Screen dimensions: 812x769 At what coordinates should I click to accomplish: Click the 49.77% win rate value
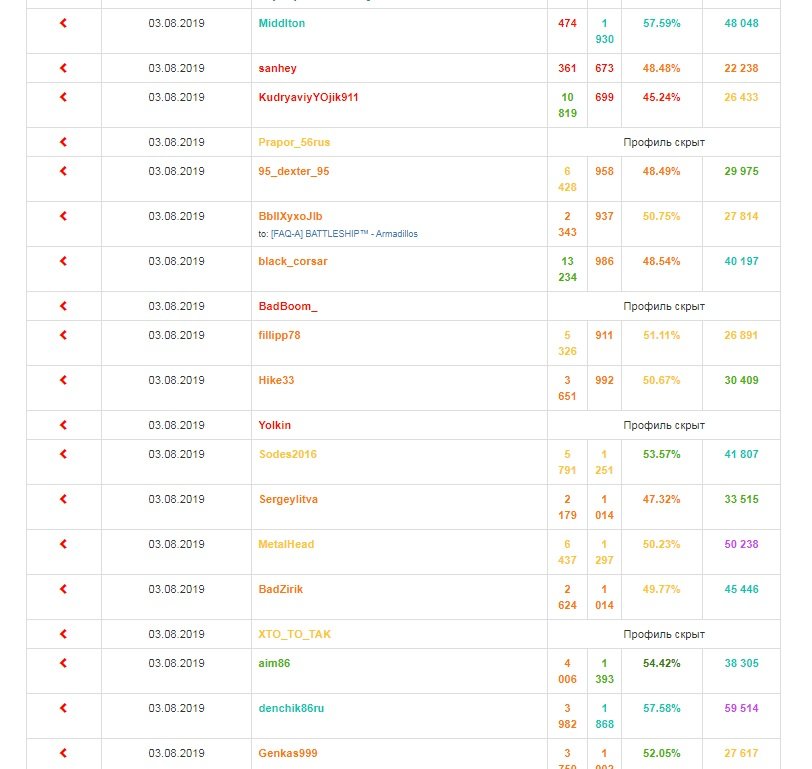tap(662, 589)
